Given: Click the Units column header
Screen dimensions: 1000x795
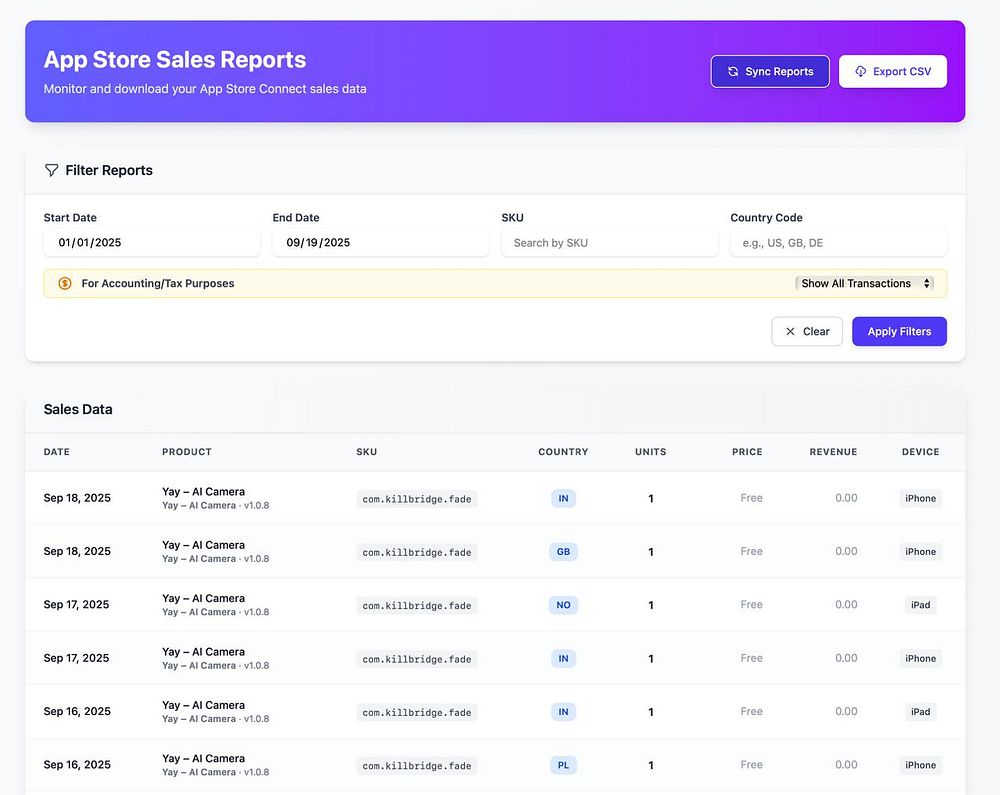Looking at the screenshot, I should pyautogui.click(x=650, y=452).
